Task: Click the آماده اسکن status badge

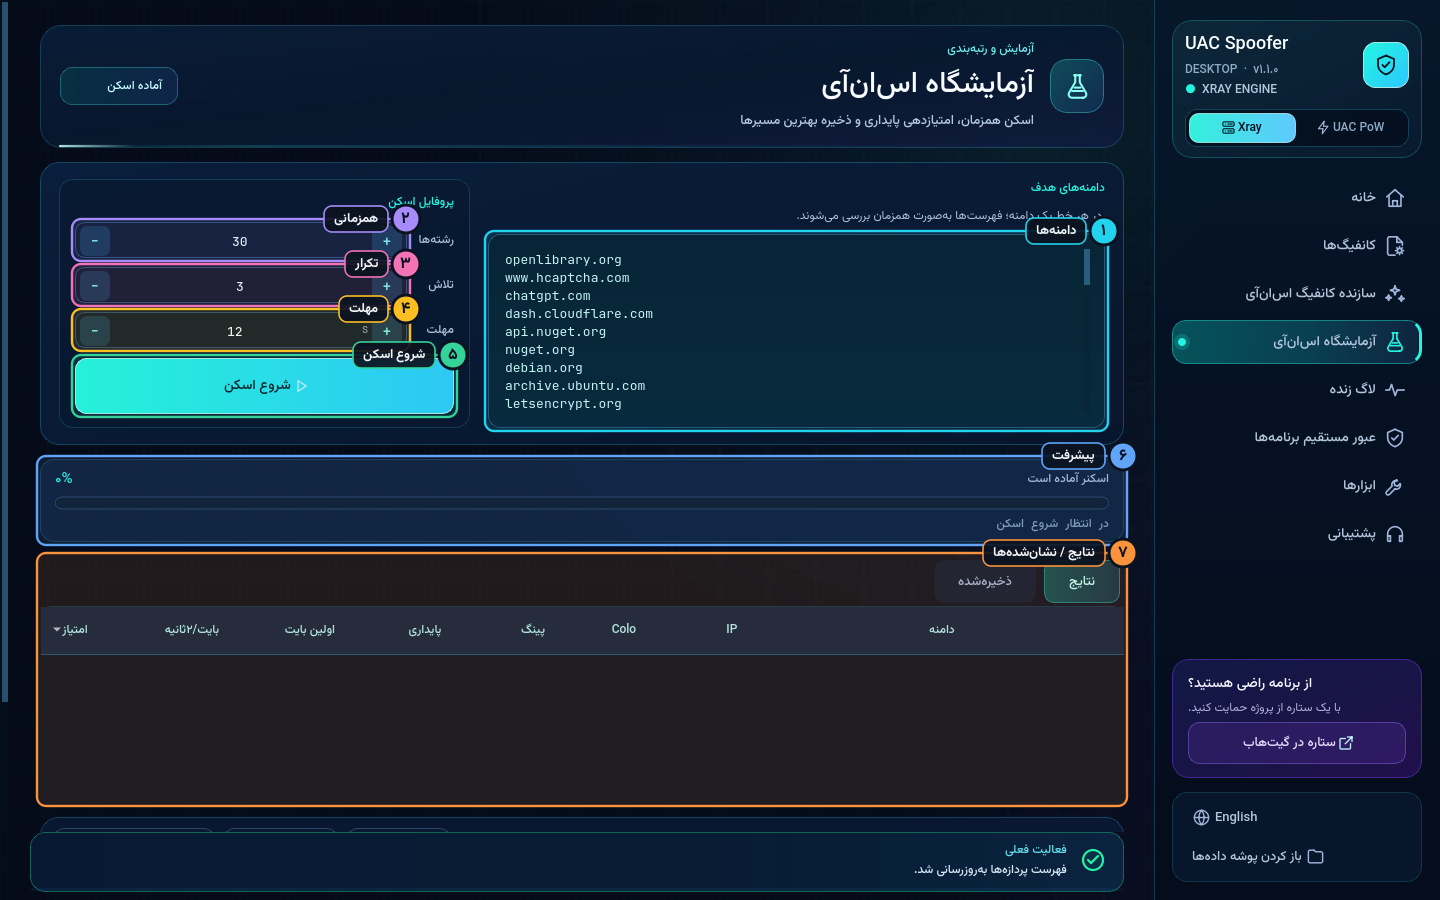Action: (x=119, y=86)
